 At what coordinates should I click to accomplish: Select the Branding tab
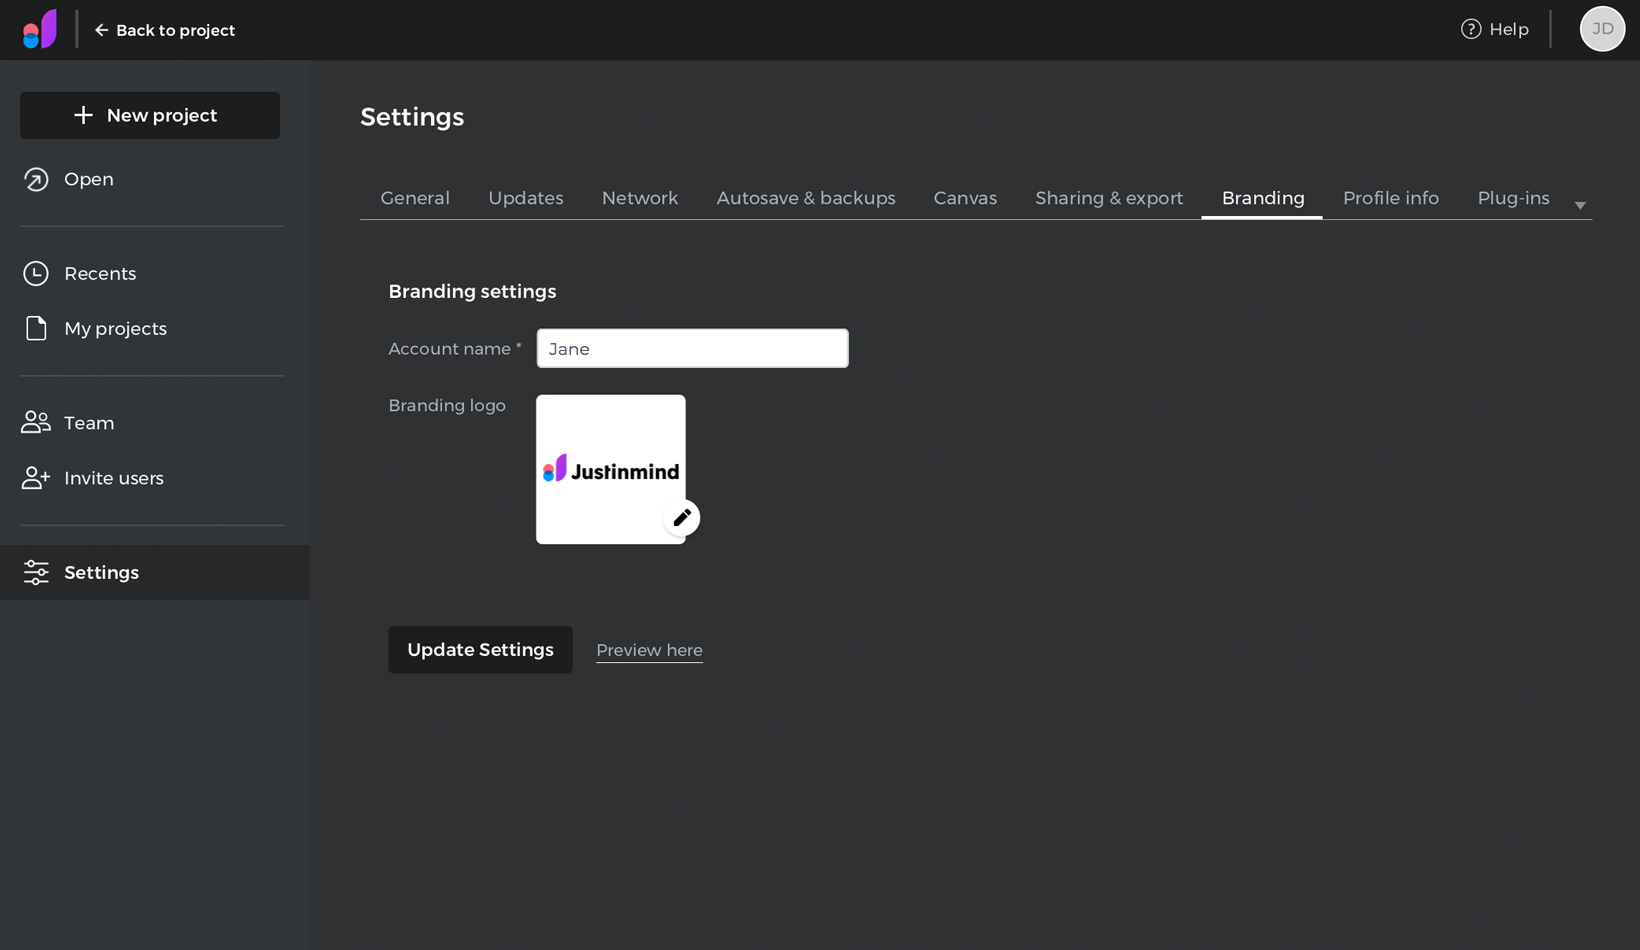coord(1263,198)
